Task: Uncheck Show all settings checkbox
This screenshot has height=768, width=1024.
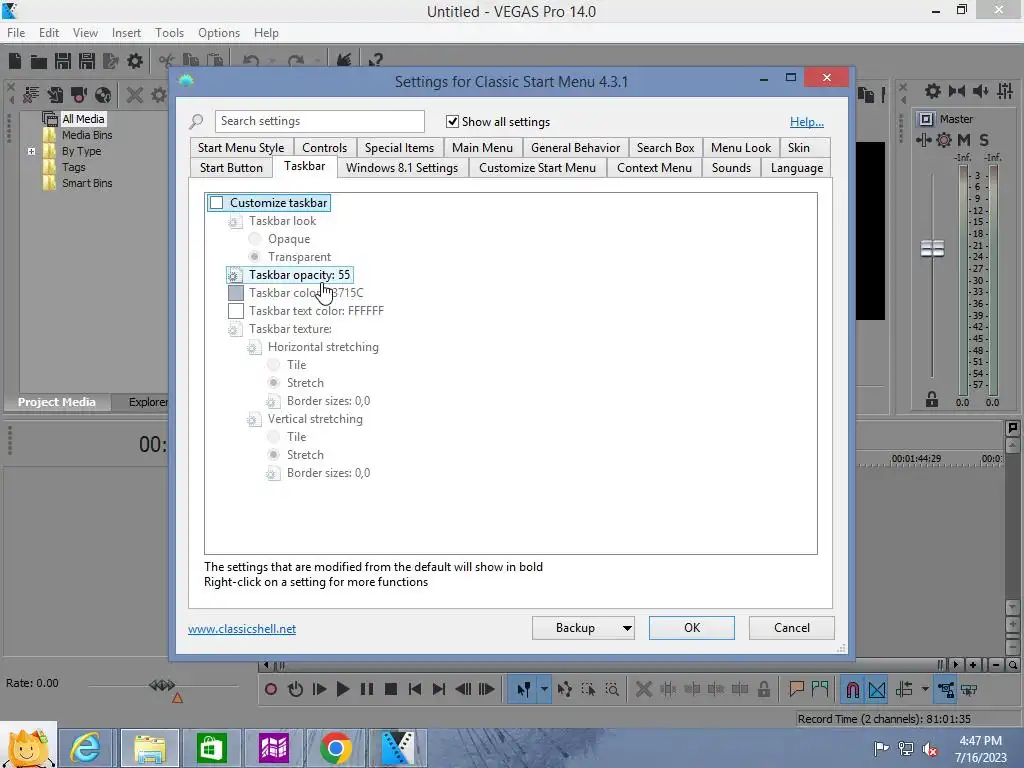Action: [452, 121]
